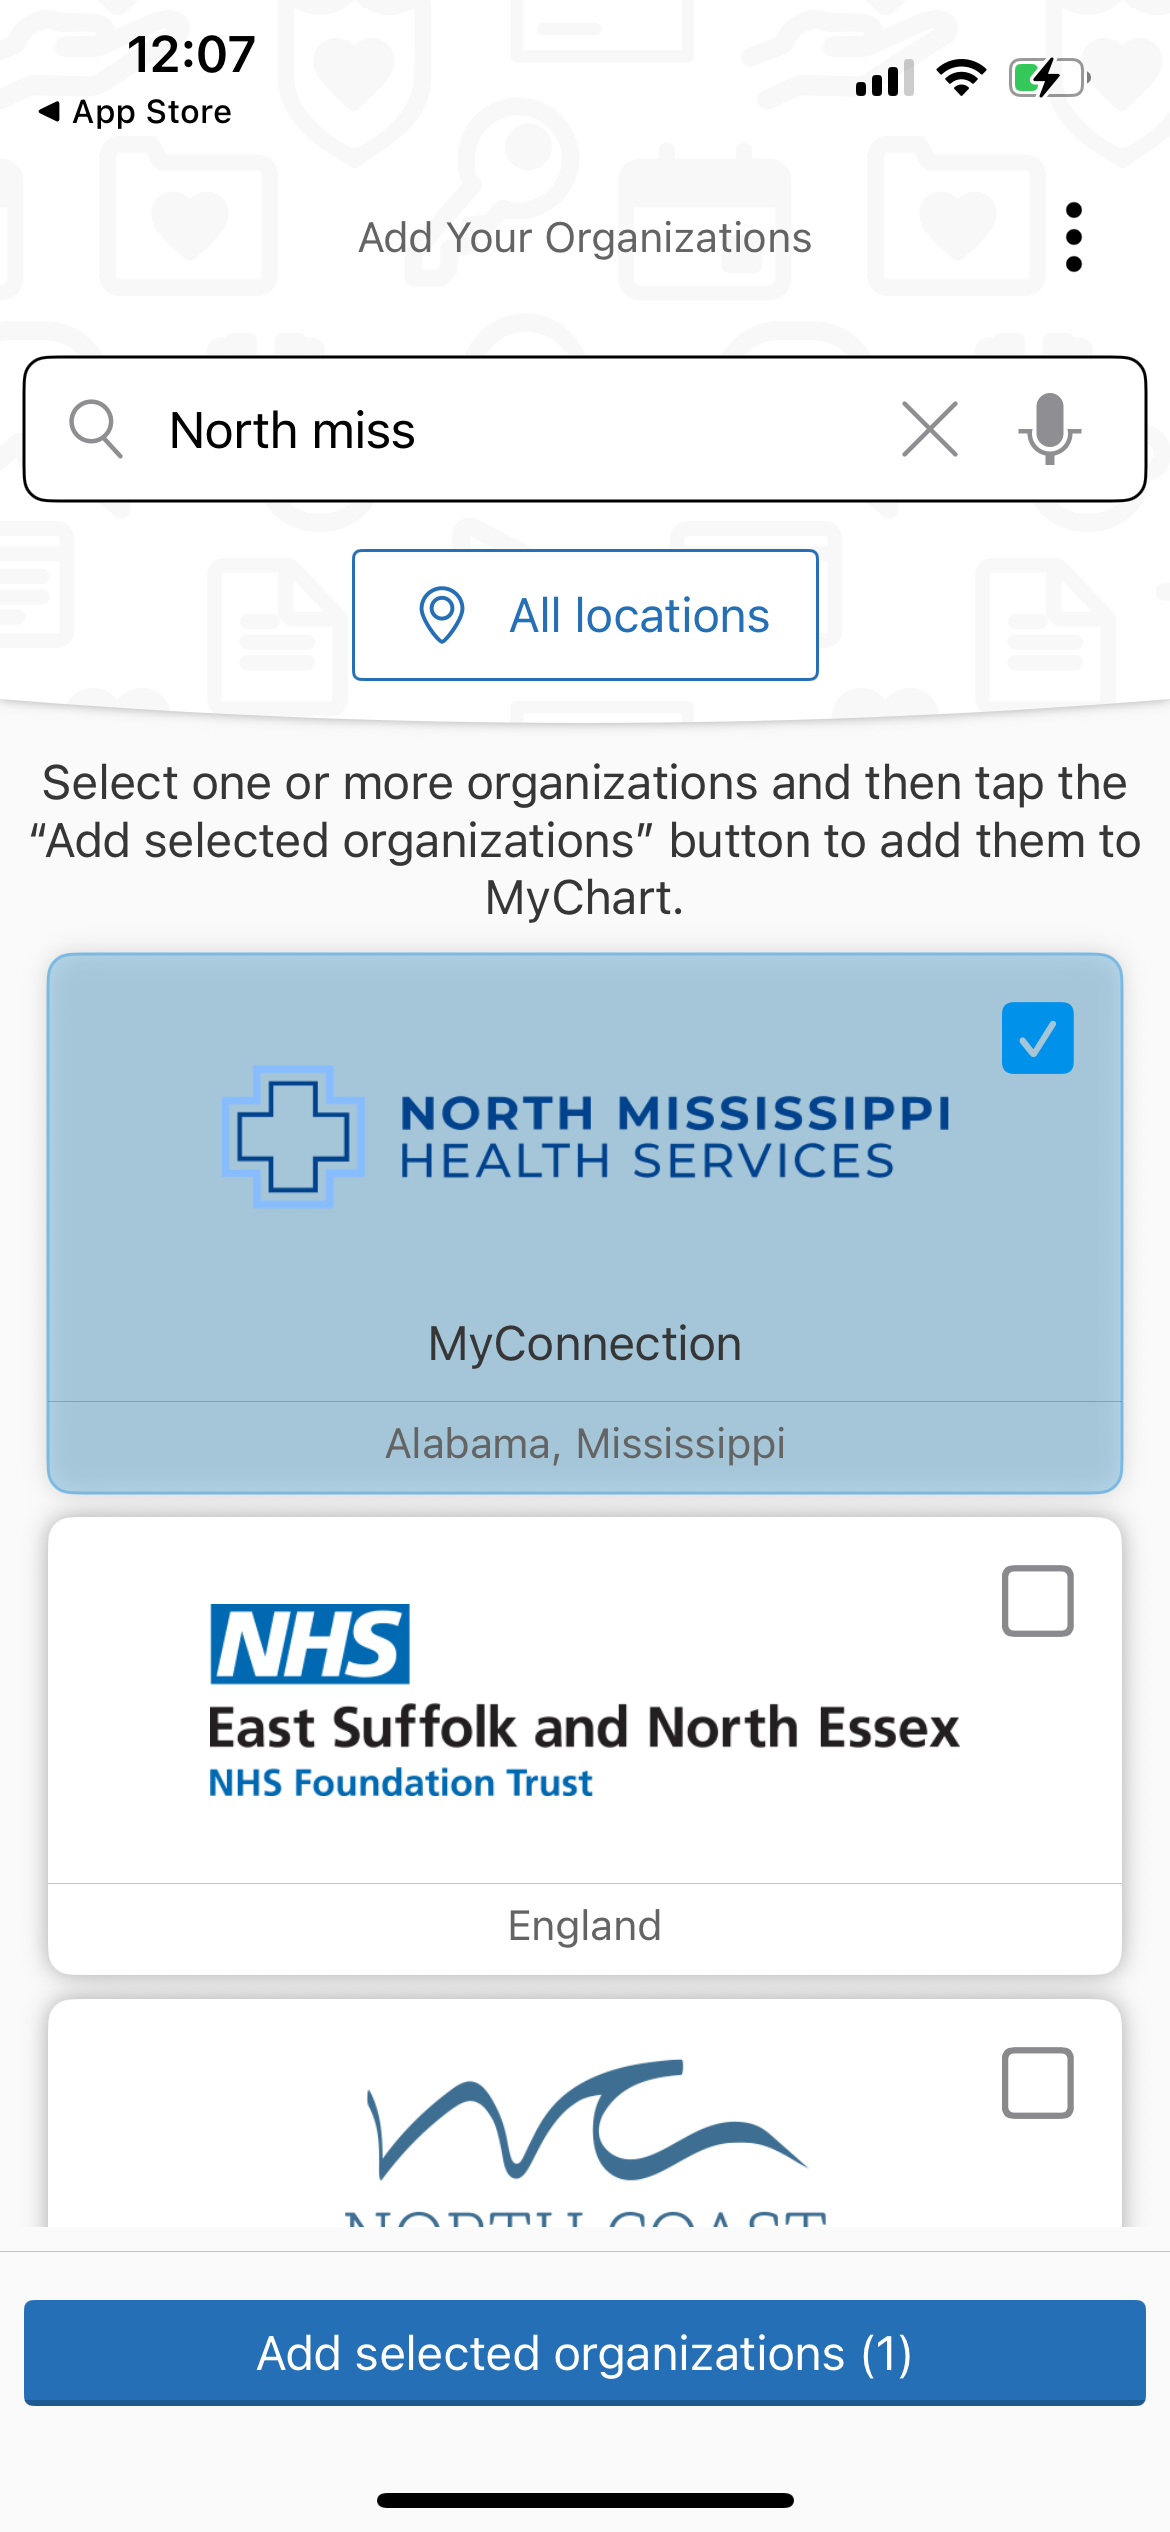
Task: Tap the location pin icon
Action: [x=442, y=615]
